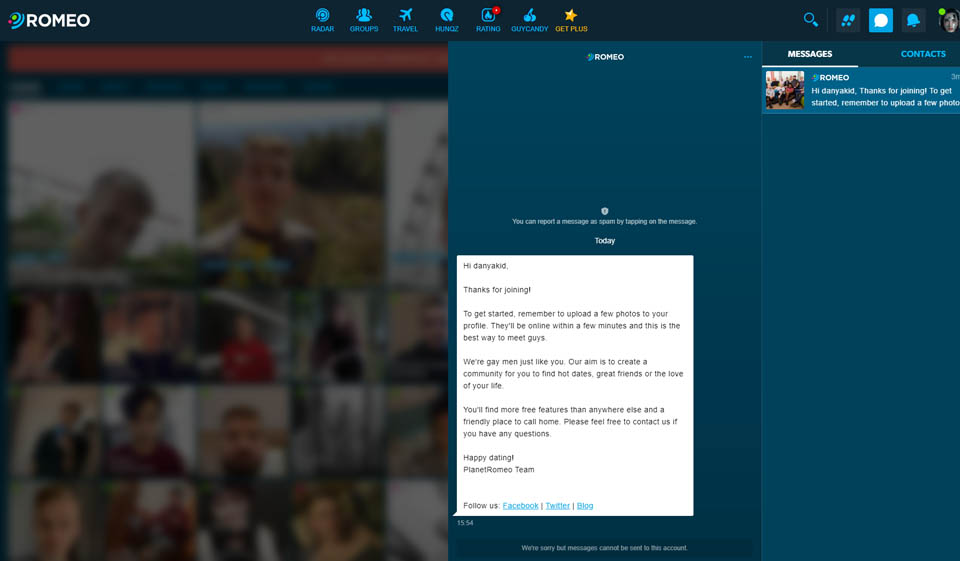Open the Radar view
Viewport: 960px width, 561px height.
point(322,20)
